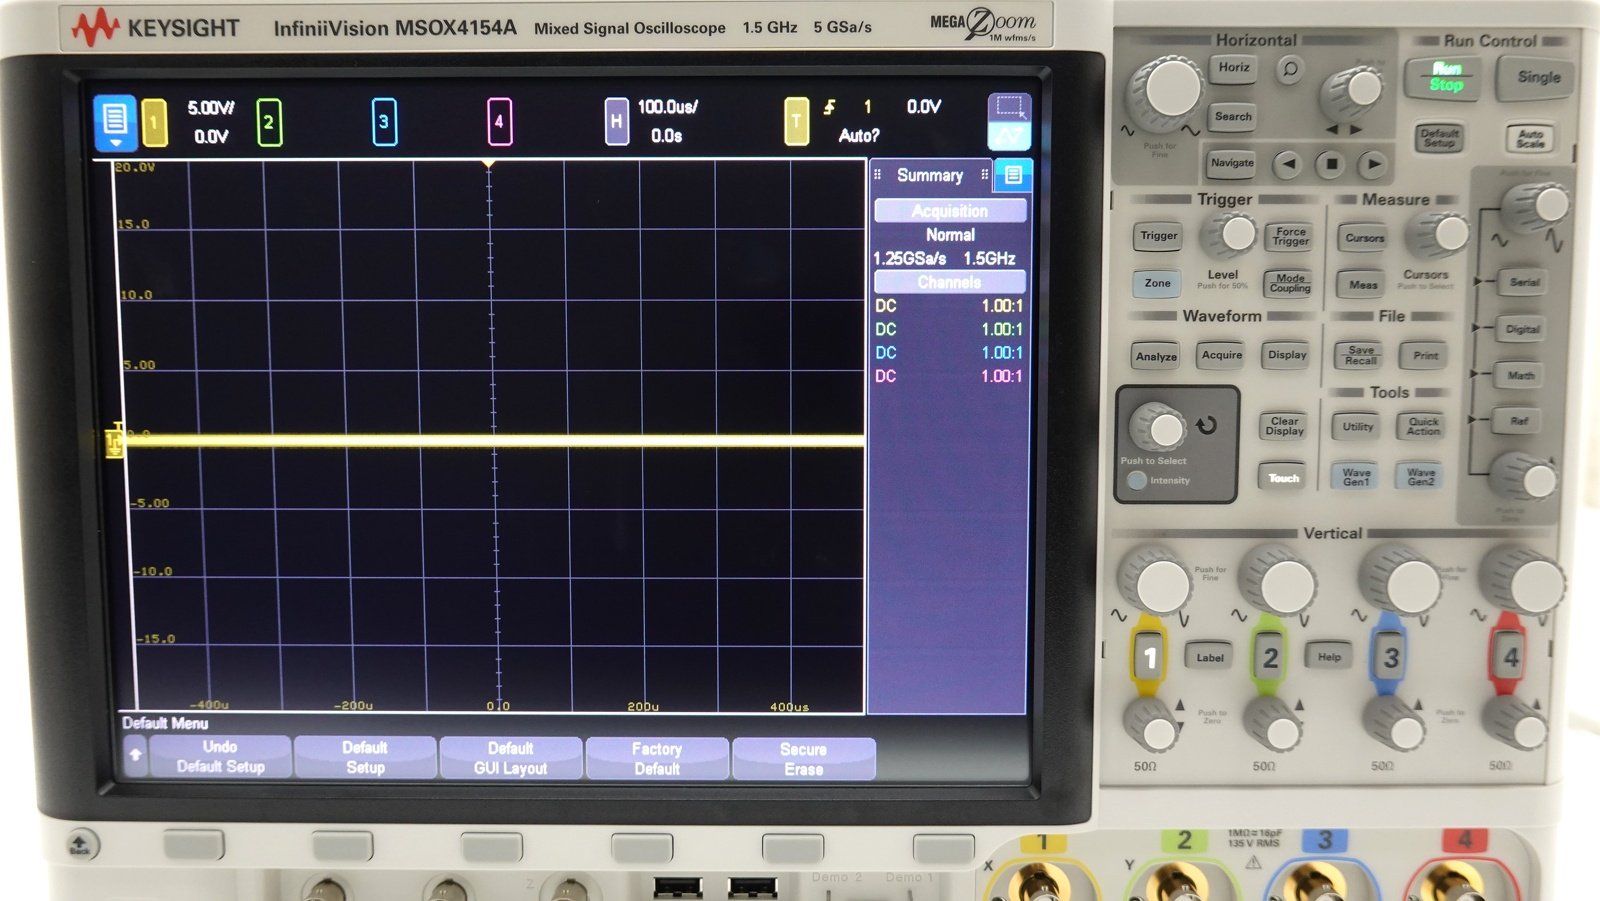1600x901 pixels.
Task: Turn on channel 2 green indicator
Action: point(268,122)
